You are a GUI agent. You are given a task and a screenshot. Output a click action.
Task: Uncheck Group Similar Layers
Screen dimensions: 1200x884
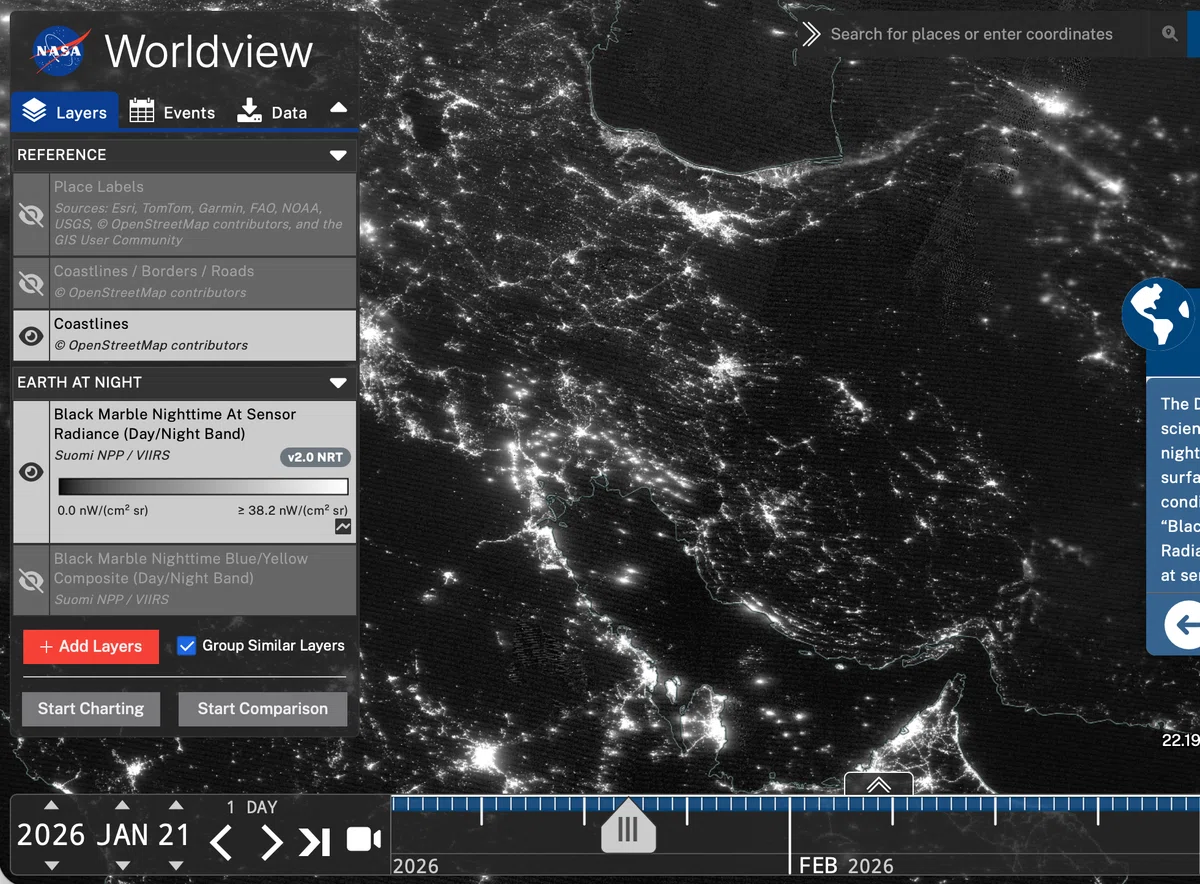(x=186, y=646)
